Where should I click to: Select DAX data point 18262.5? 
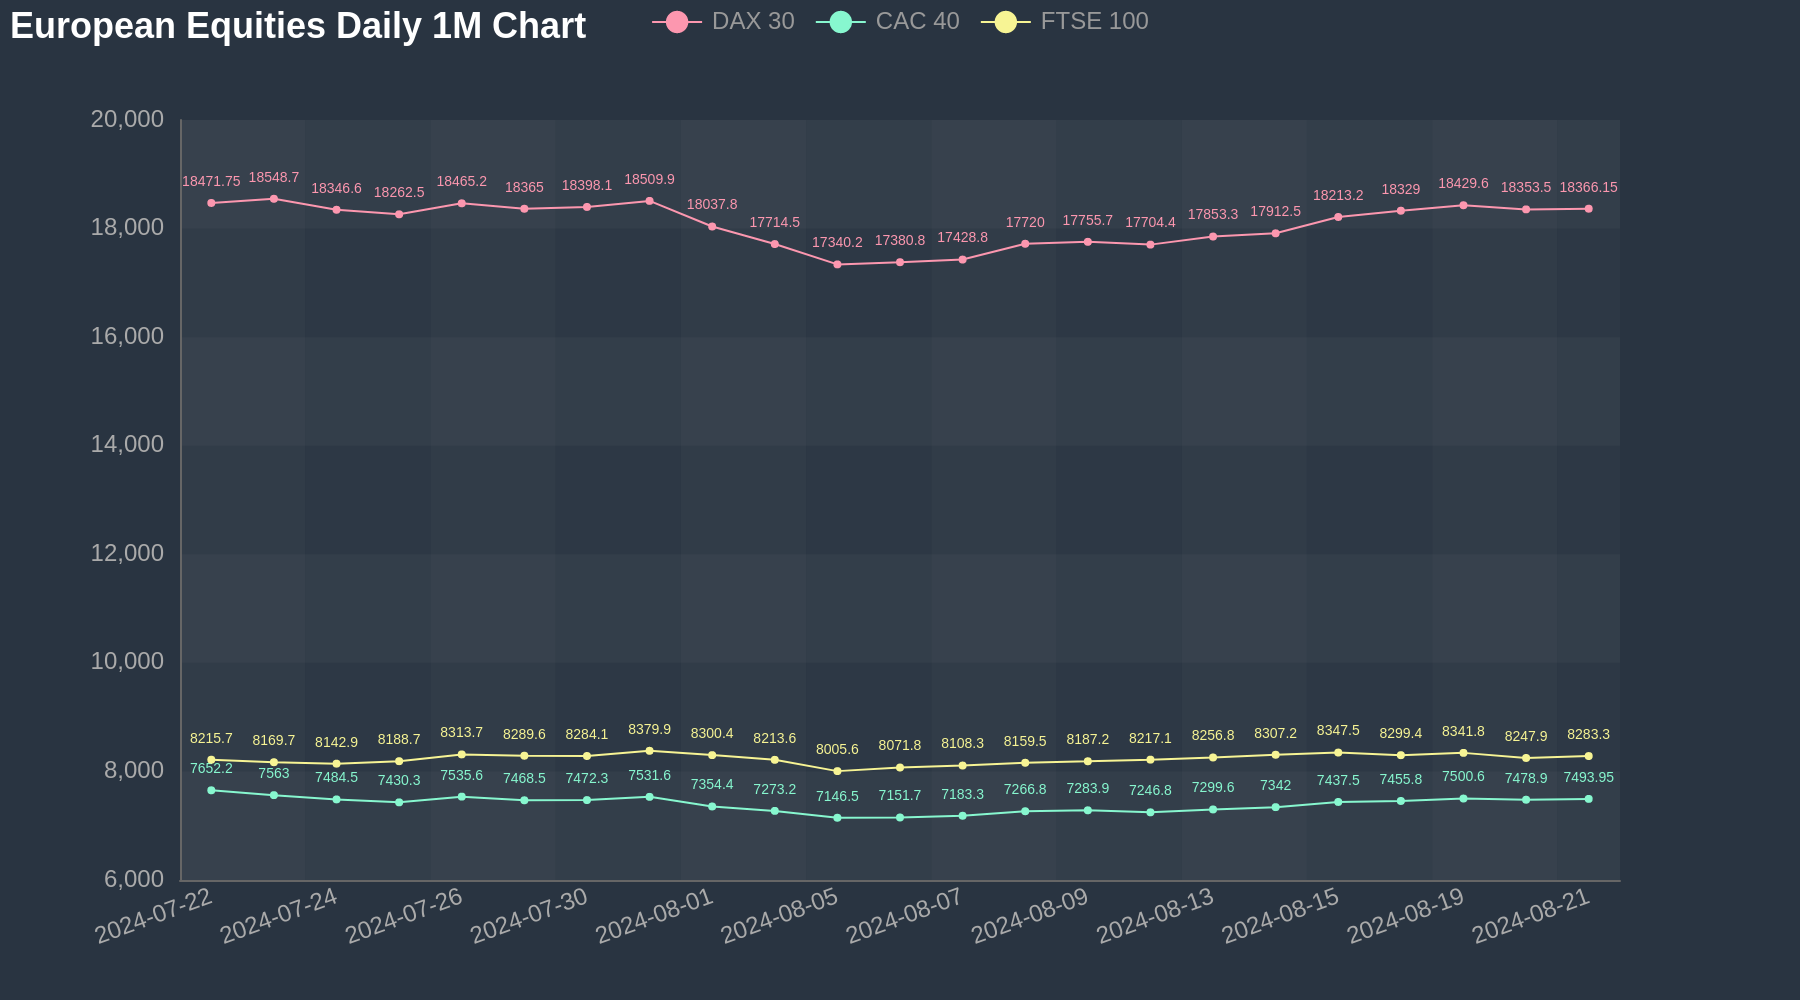399,214
